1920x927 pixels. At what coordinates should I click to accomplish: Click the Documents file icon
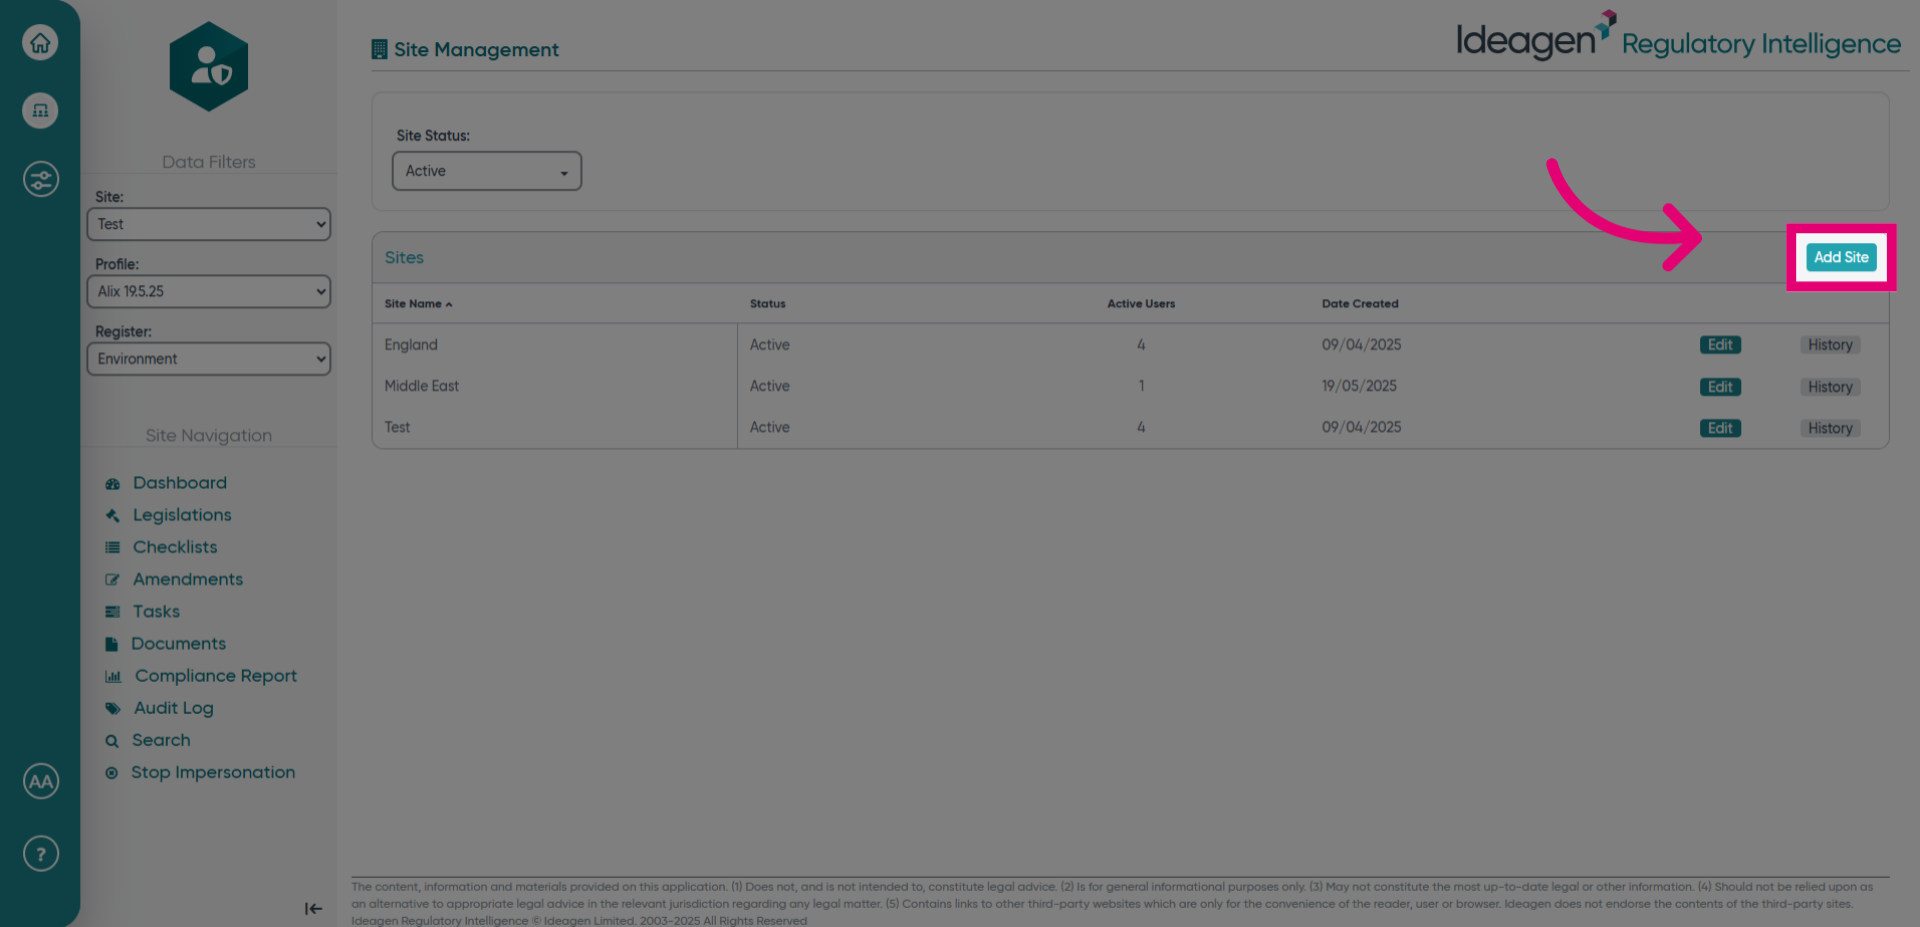pyautogui.click(x=111, y=644)
